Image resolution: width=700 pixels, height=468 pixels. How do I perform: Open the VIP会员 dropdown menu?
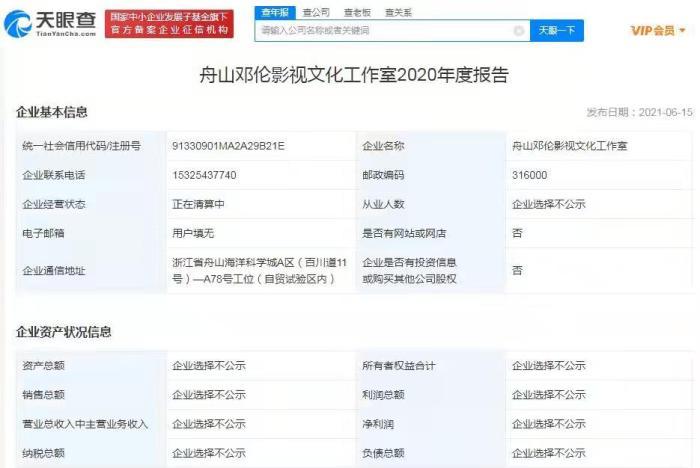tap(658, 31)
